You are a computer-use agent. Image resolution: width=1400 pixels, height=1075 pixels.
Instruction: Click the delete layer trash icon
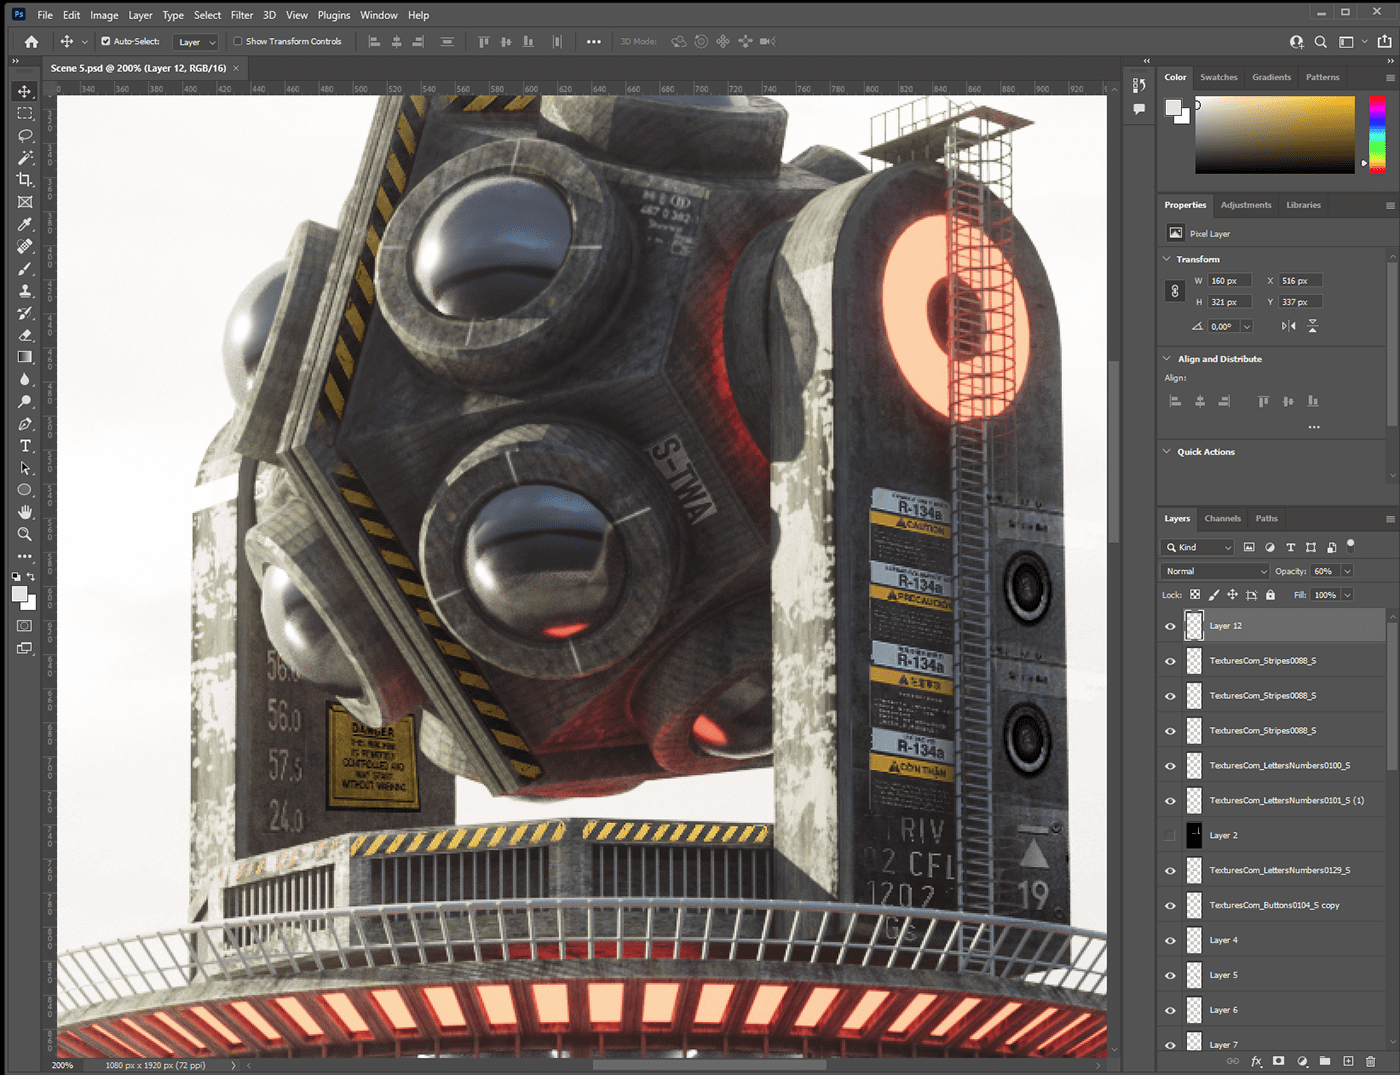pyautogui.click(x=1370, y=1061)
